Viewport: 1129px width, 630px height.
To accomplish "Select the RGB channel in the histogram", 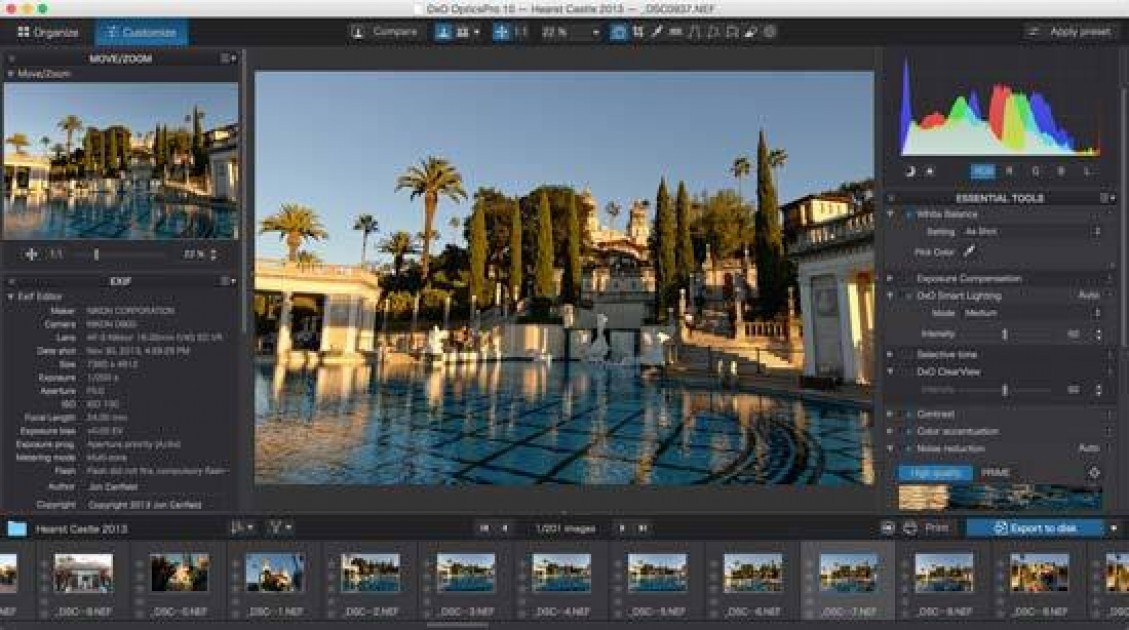I will (984, 172).
